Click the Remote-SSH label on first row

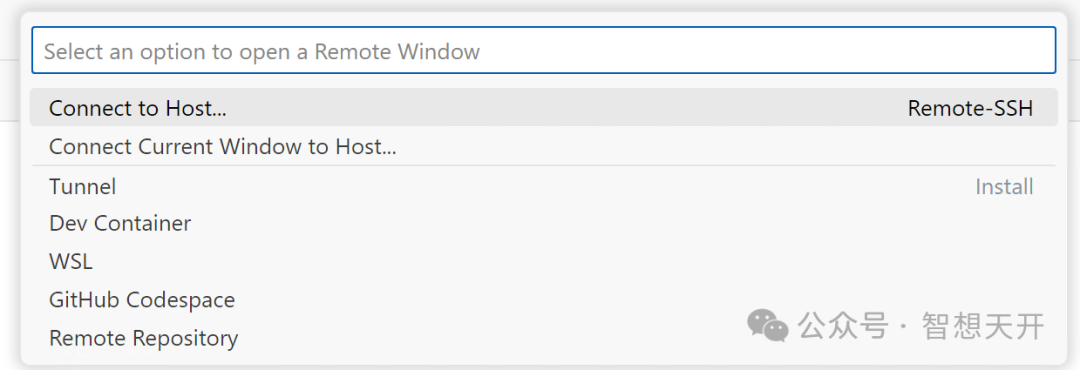tap(970, 108)
